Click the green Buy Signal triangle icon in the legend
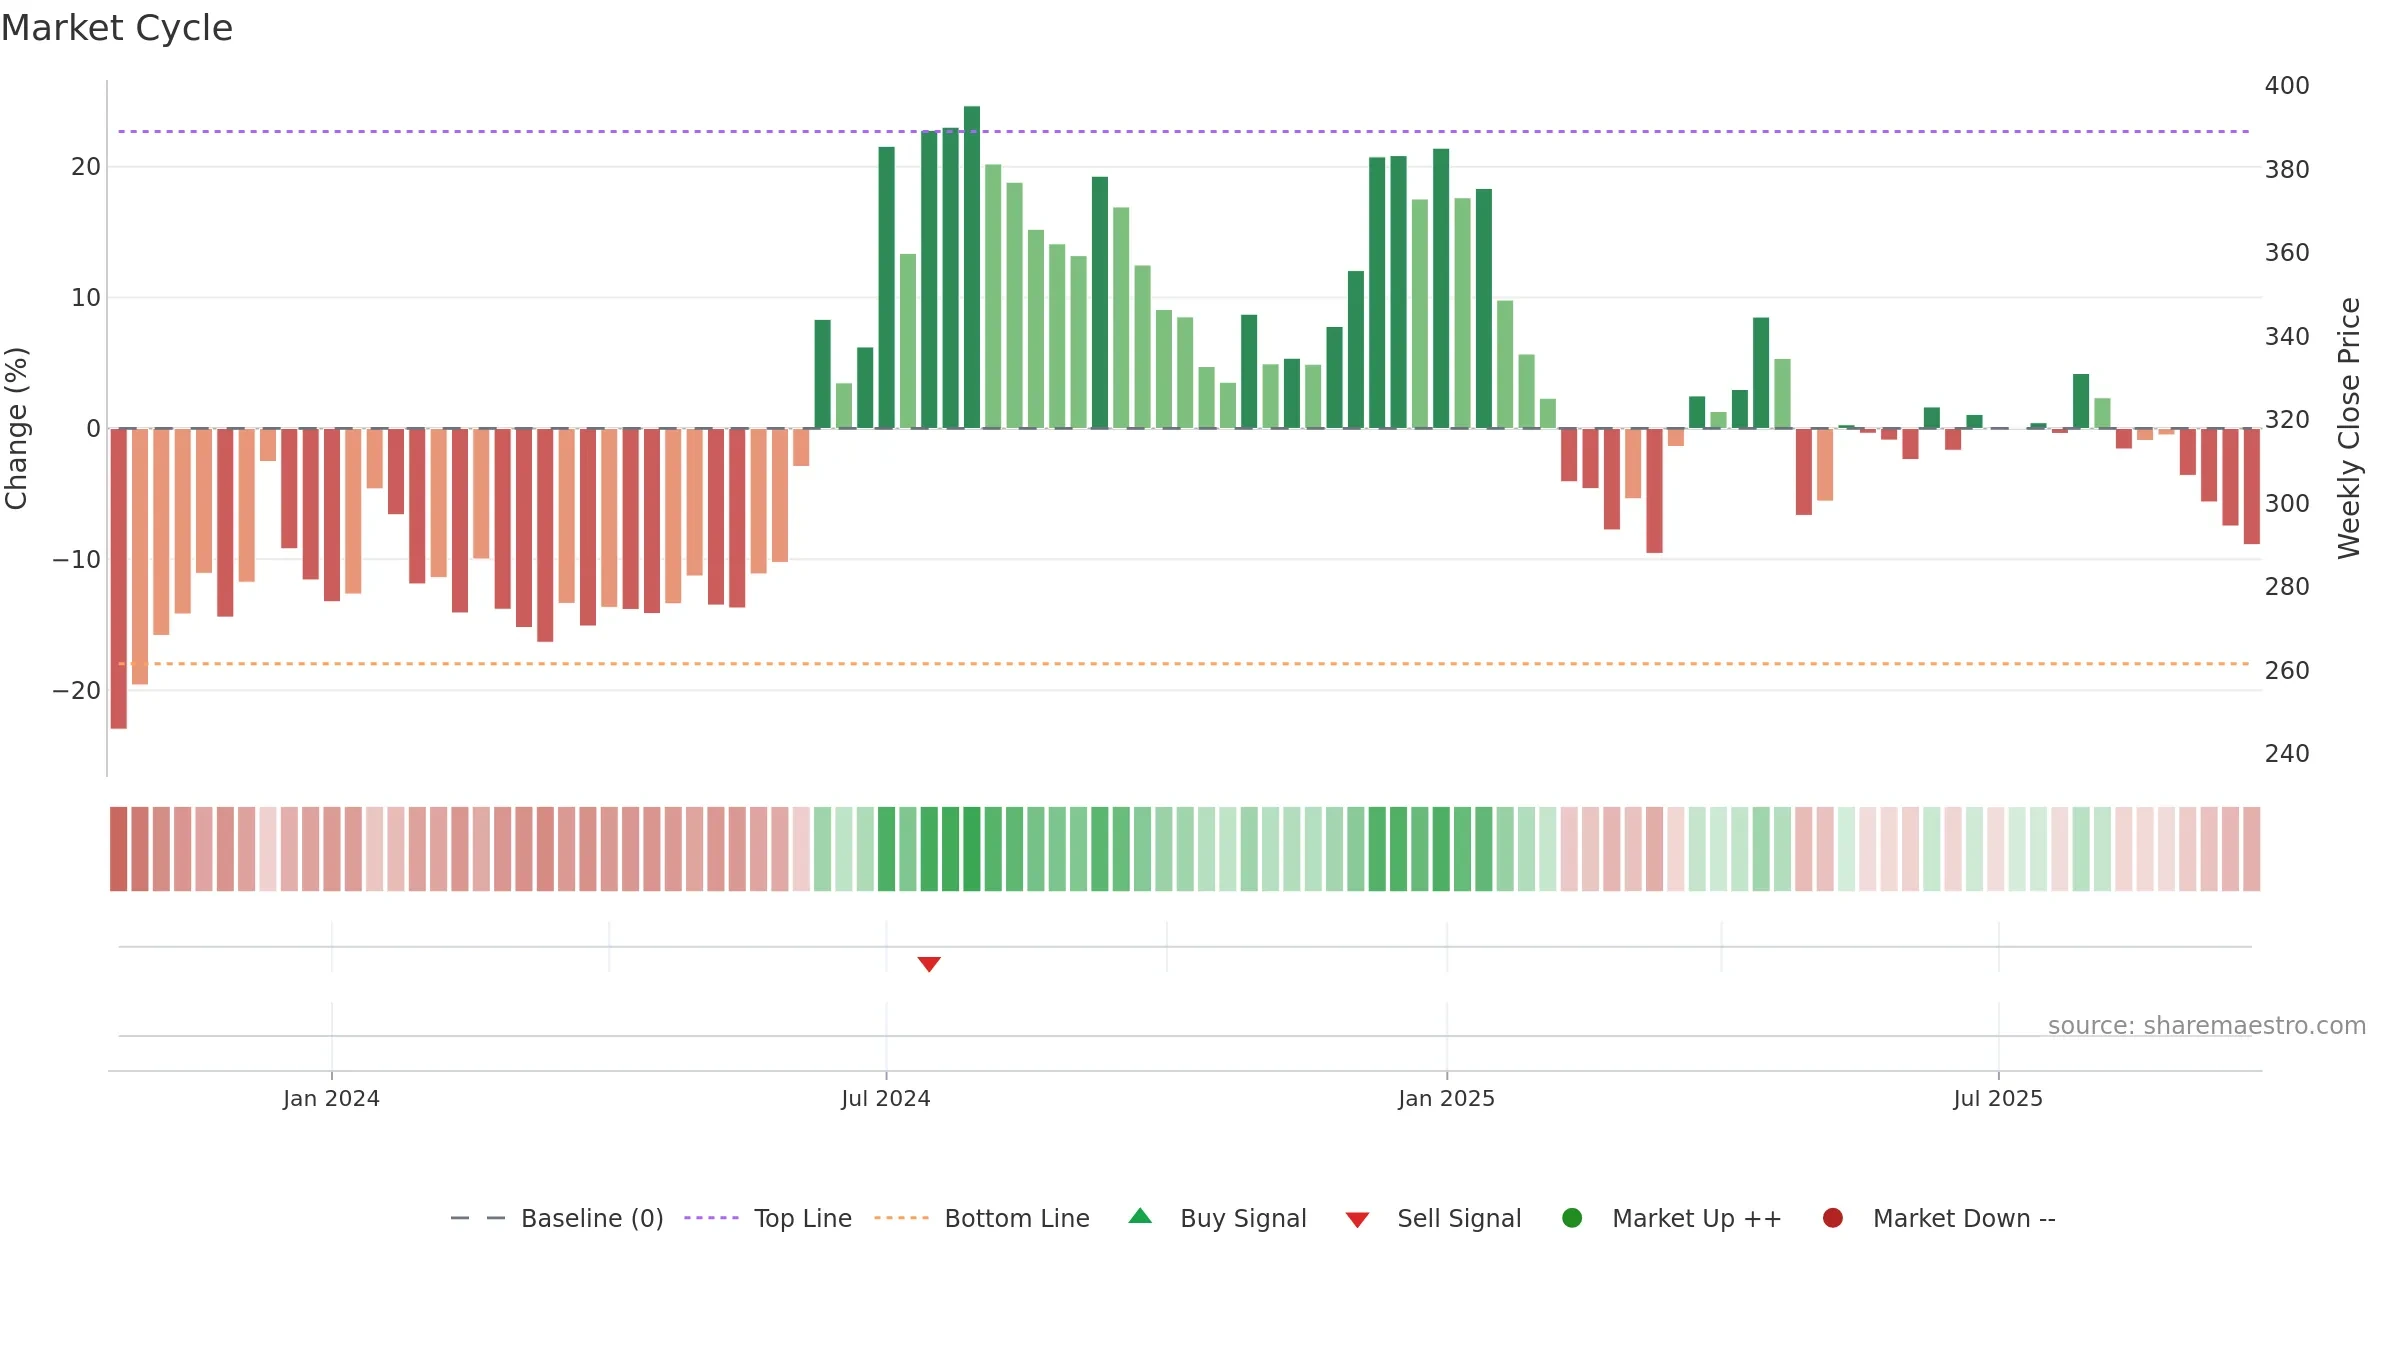 click(1140, 1216)
